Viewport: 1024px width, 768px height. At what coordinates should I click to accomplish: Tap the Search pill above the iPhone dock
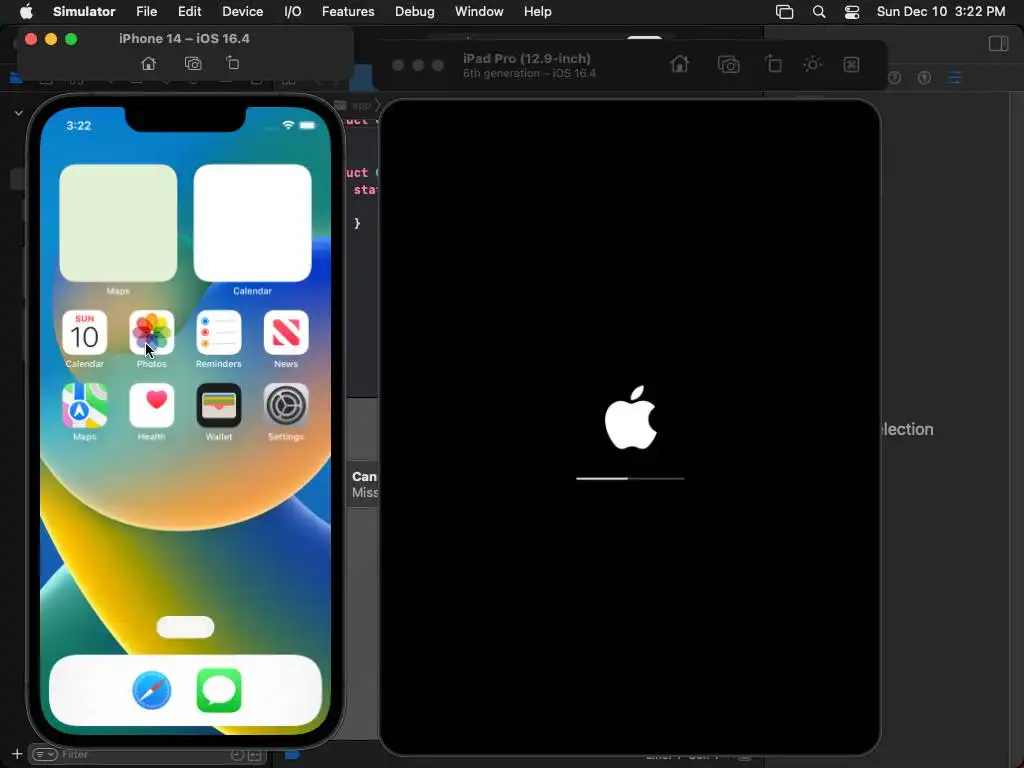(x=185, y=627)
